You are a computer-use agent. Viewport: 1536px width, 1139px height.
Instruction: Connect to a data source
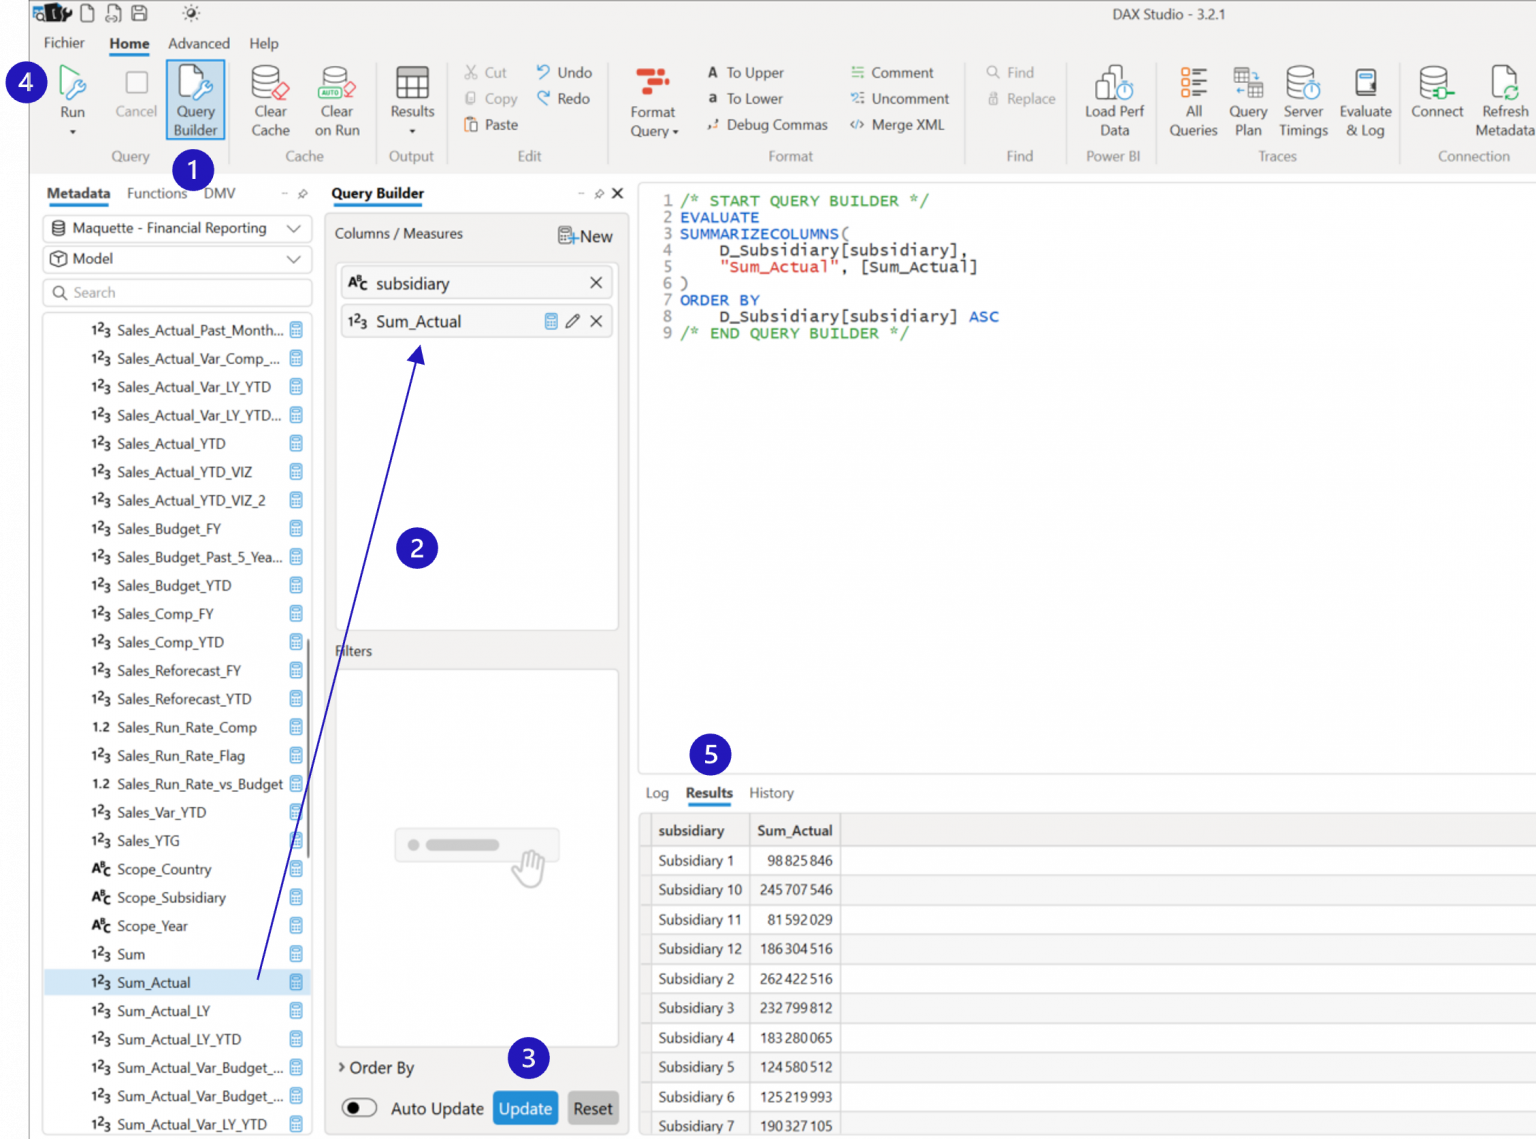tap(1437, 95)
